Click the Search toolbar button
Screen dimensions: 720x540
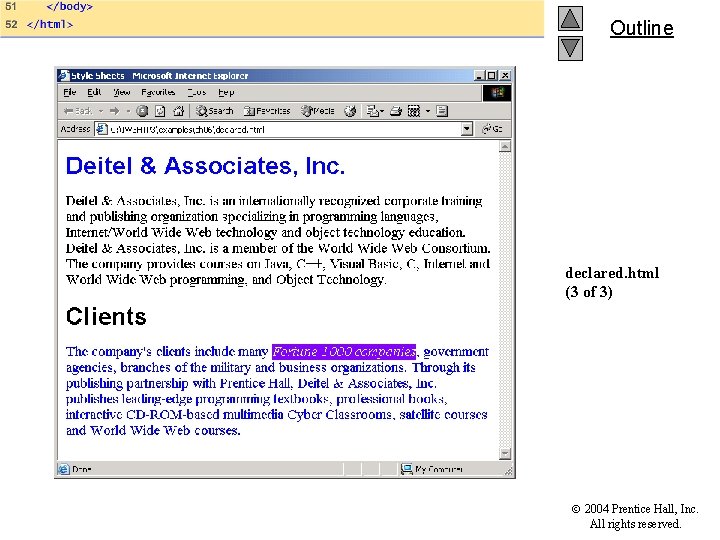tap(214, 111)
